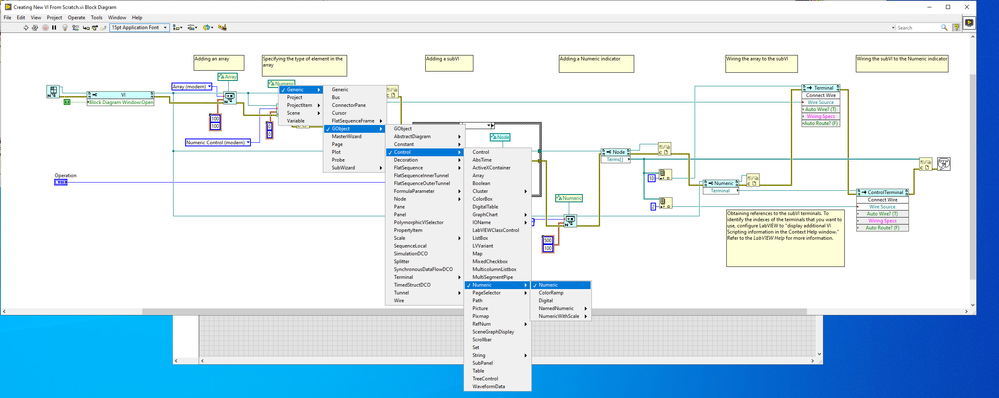Image resolution: width=999 pixels, height=398 pixels.
Task: Expand the RefNum submenu
Action: pos(498,324)
